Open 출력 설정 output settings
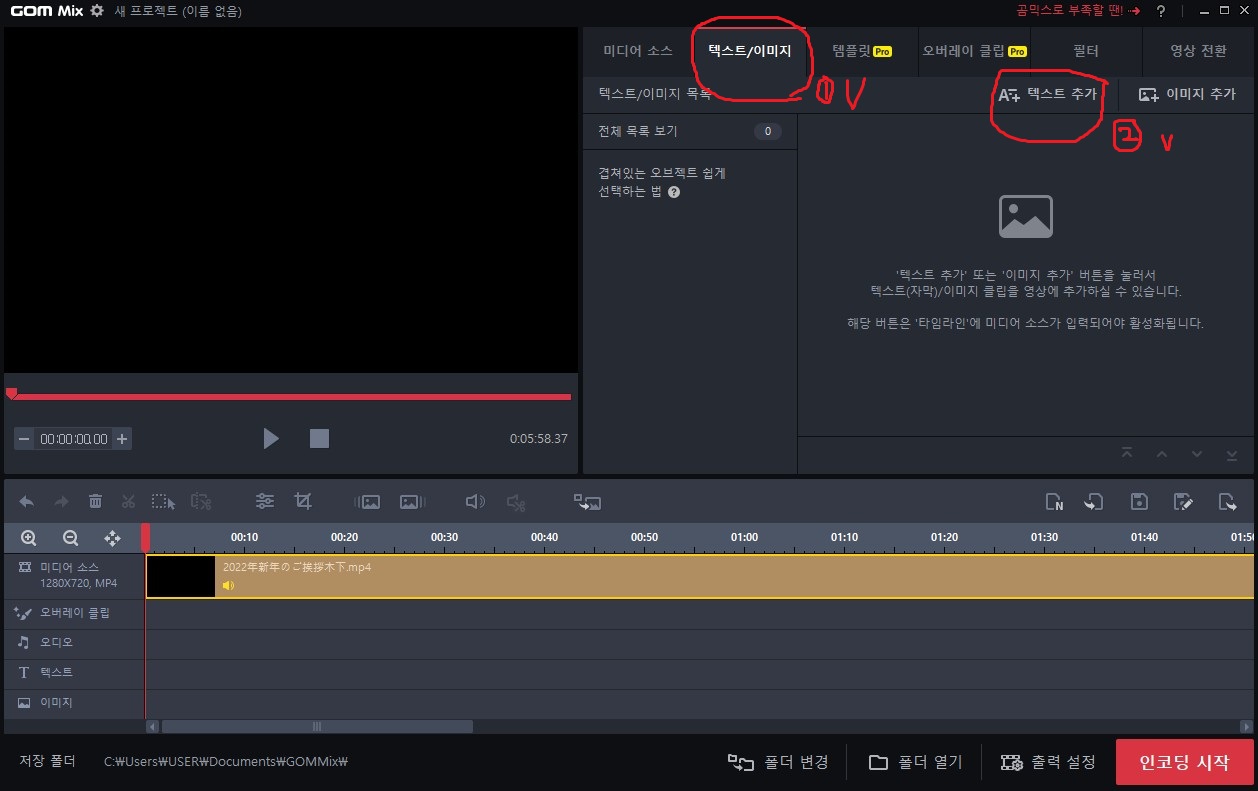The image size is (1258, 791). (x=1049, y=762)
